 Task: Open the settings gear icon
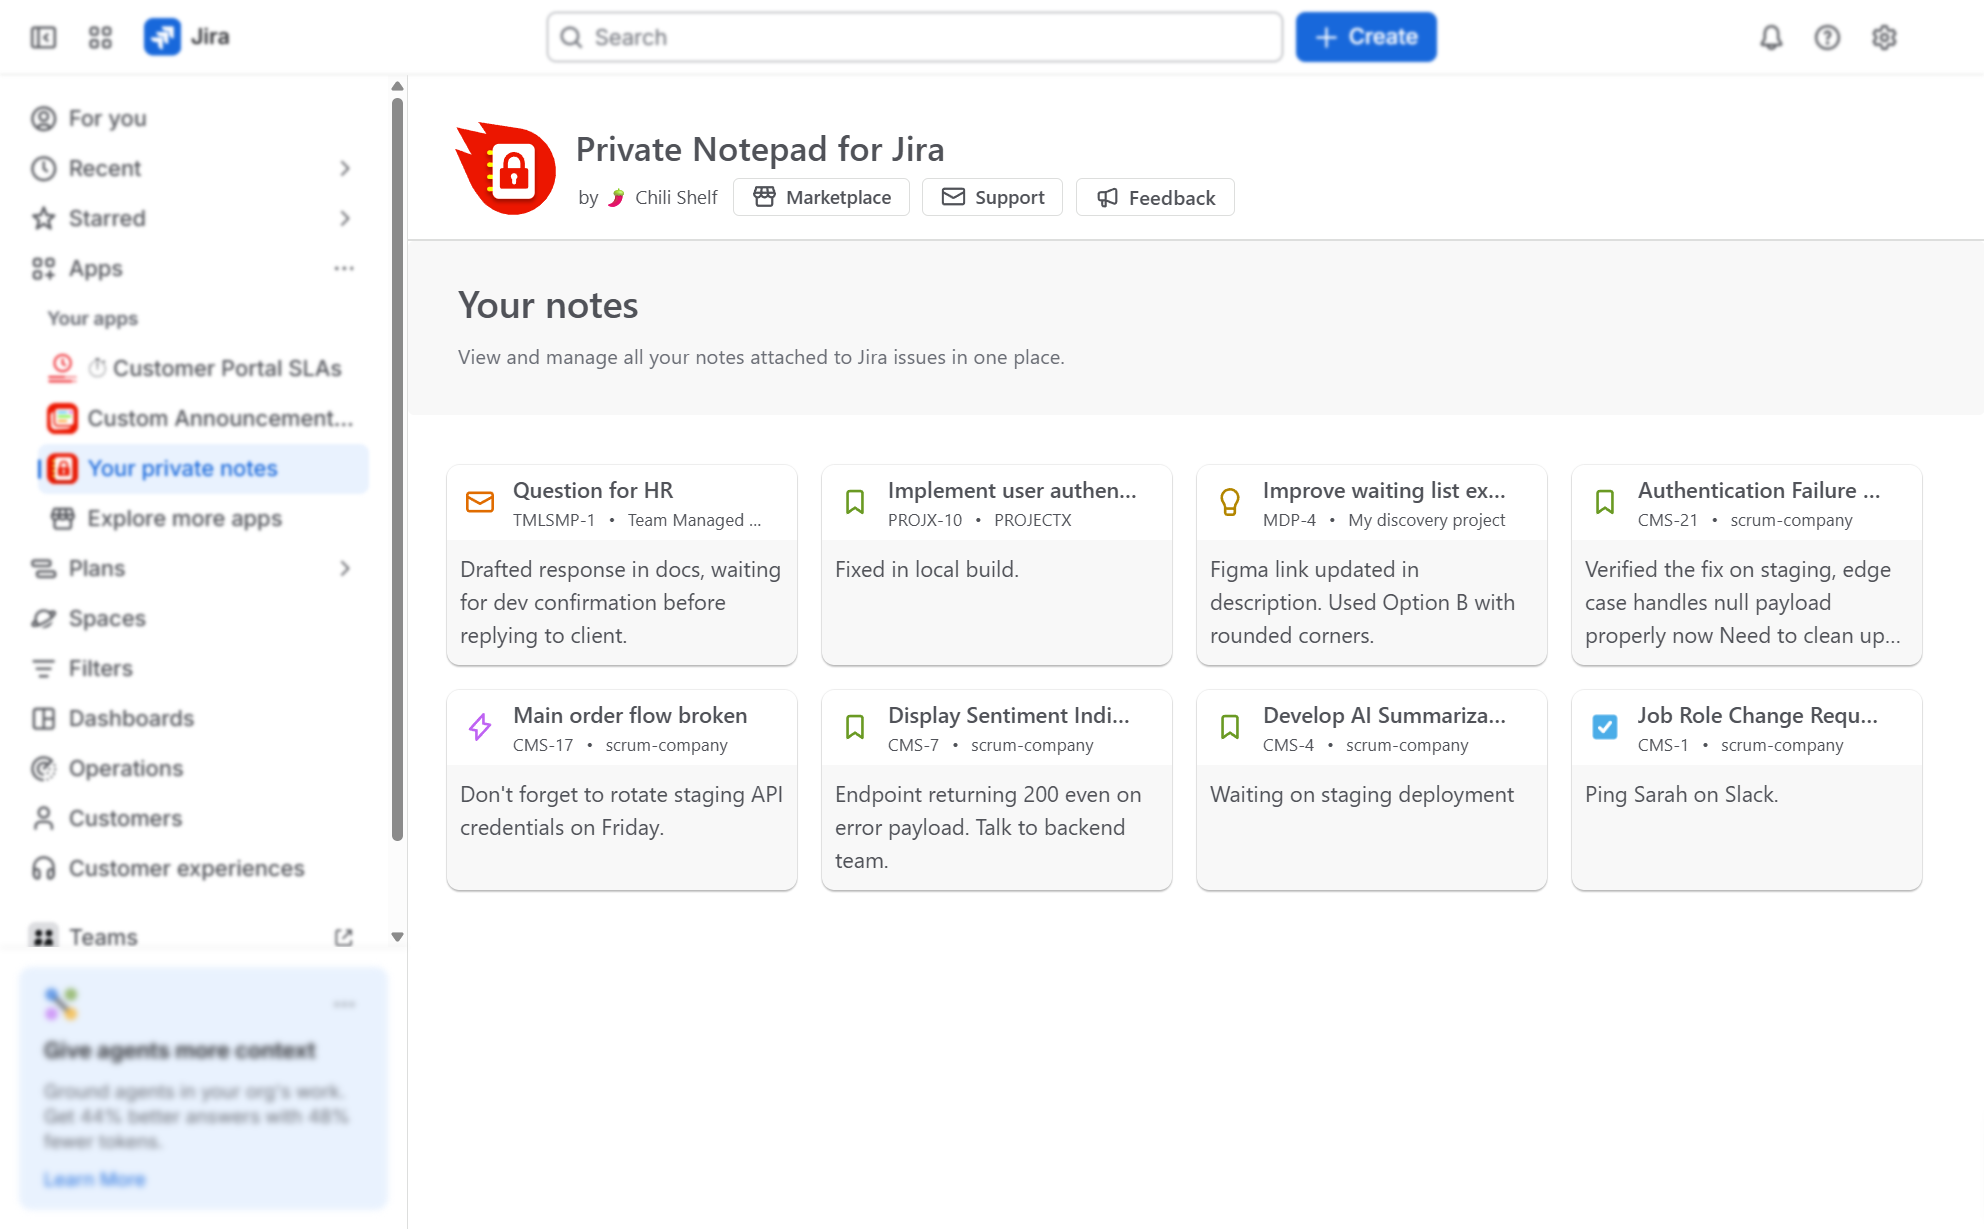coord(1884,37)
